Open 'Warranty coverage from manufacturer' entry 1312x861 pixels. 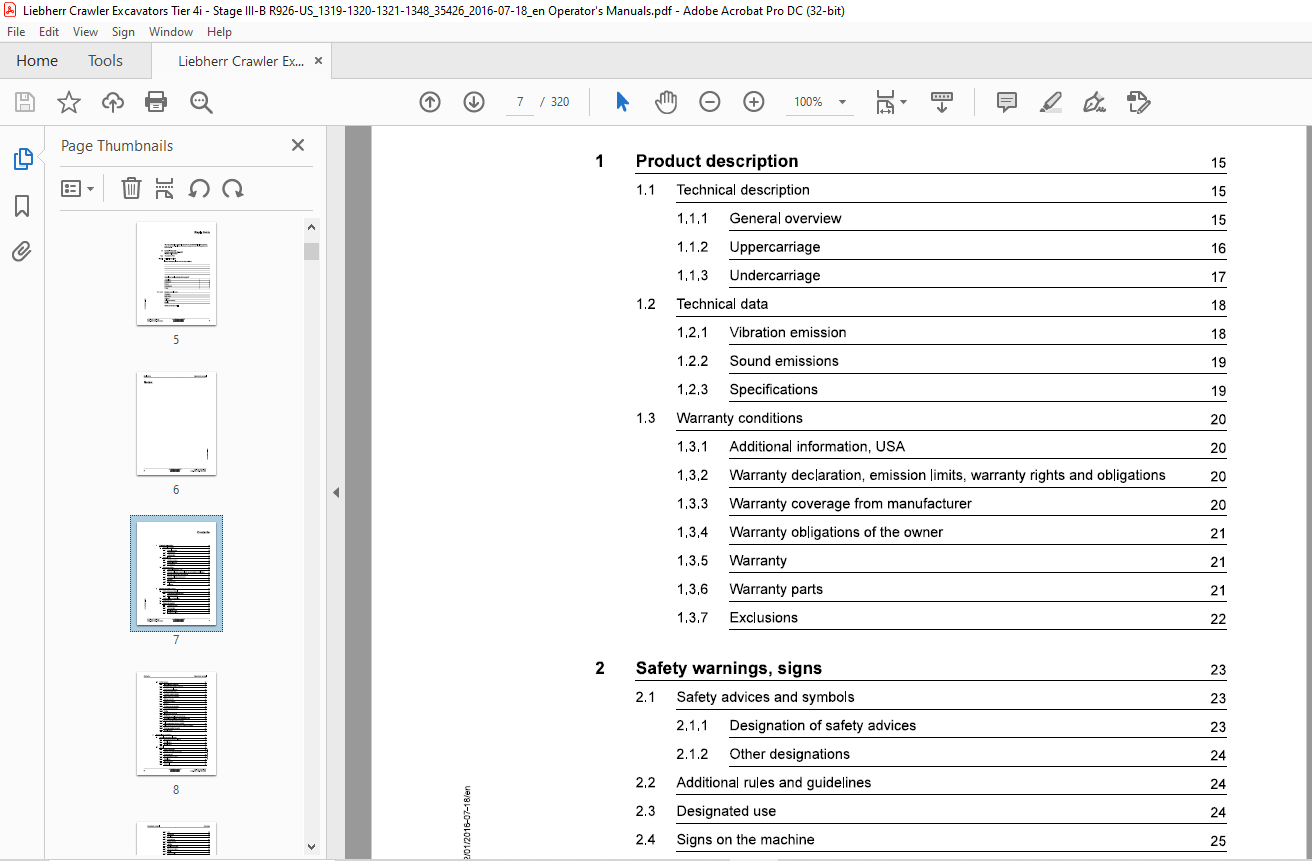[850, 503]
